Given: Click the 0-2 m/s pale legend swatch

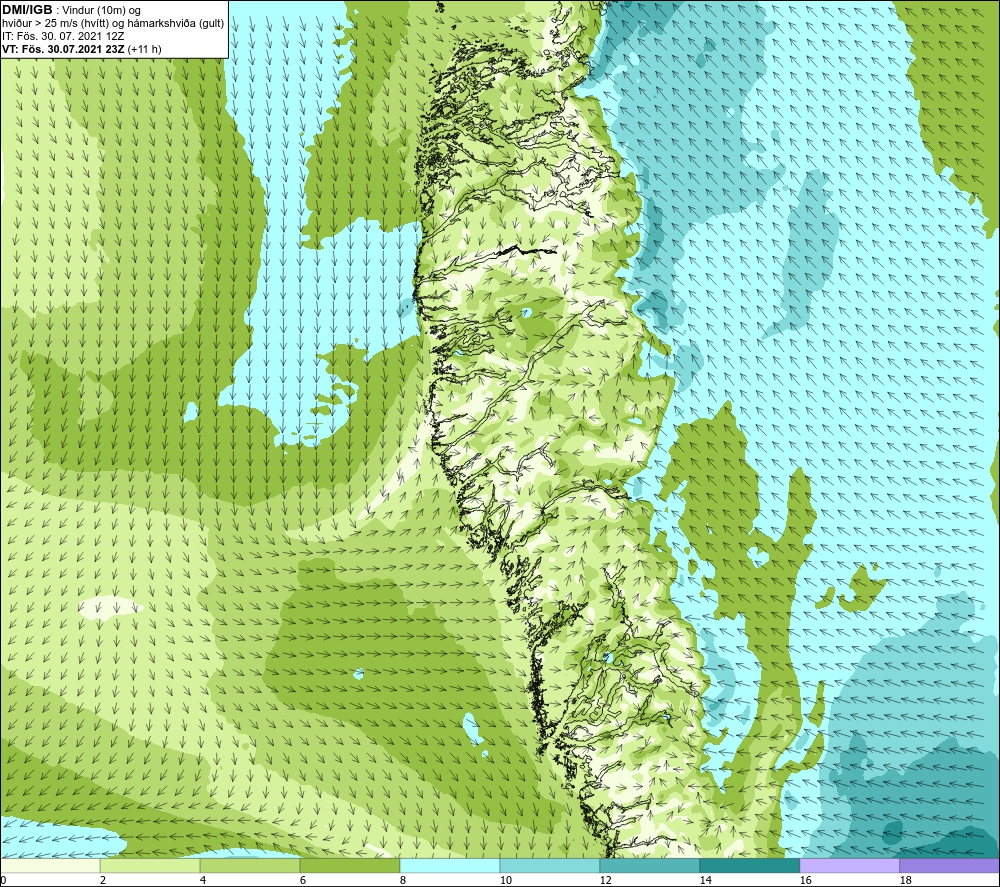Looking at the screenshot, I should point(50,865).
